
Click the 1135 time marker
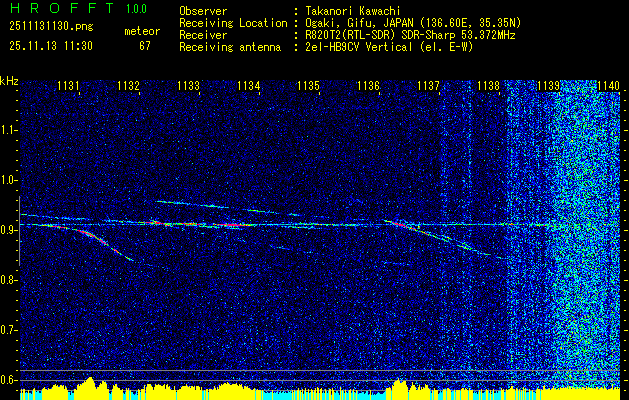308,86
